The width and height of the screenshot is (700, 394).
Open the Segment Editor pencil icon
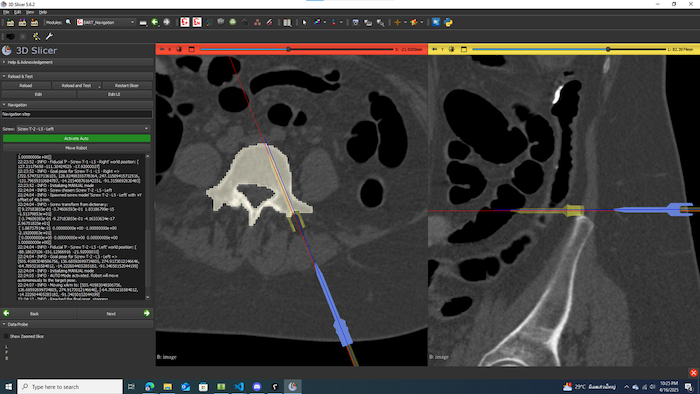(x=269, y=22)
